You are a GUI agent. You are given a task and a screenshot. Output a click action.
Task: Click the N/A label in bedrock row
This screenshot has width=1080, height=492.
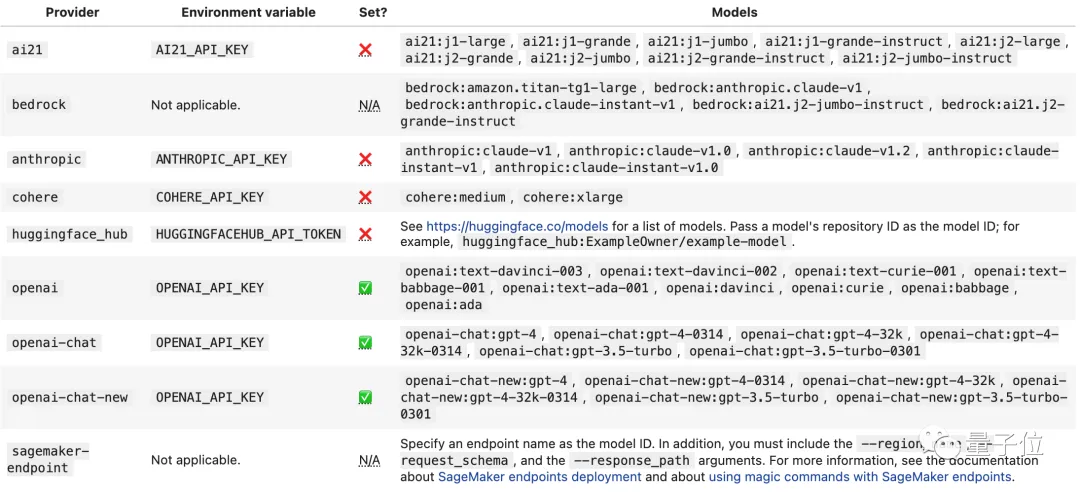pos(369,105)
